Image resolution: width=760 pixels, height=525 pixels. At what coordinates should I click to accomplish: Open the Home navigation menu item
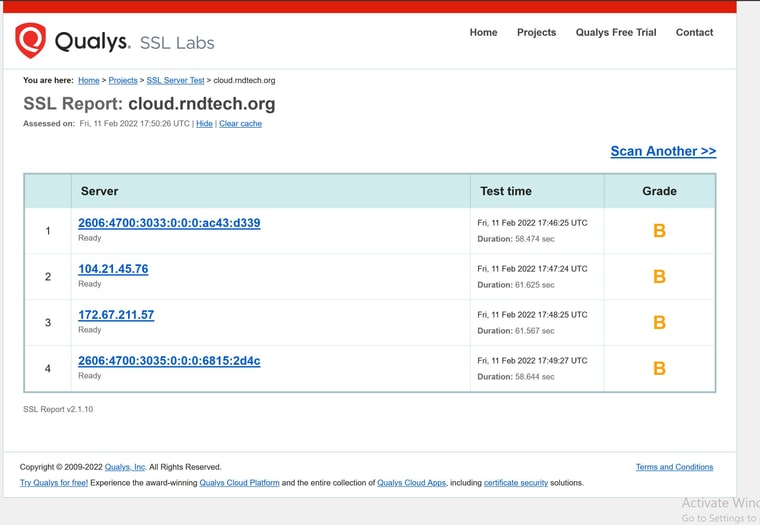pyautogui.click(x=483, y=32)
